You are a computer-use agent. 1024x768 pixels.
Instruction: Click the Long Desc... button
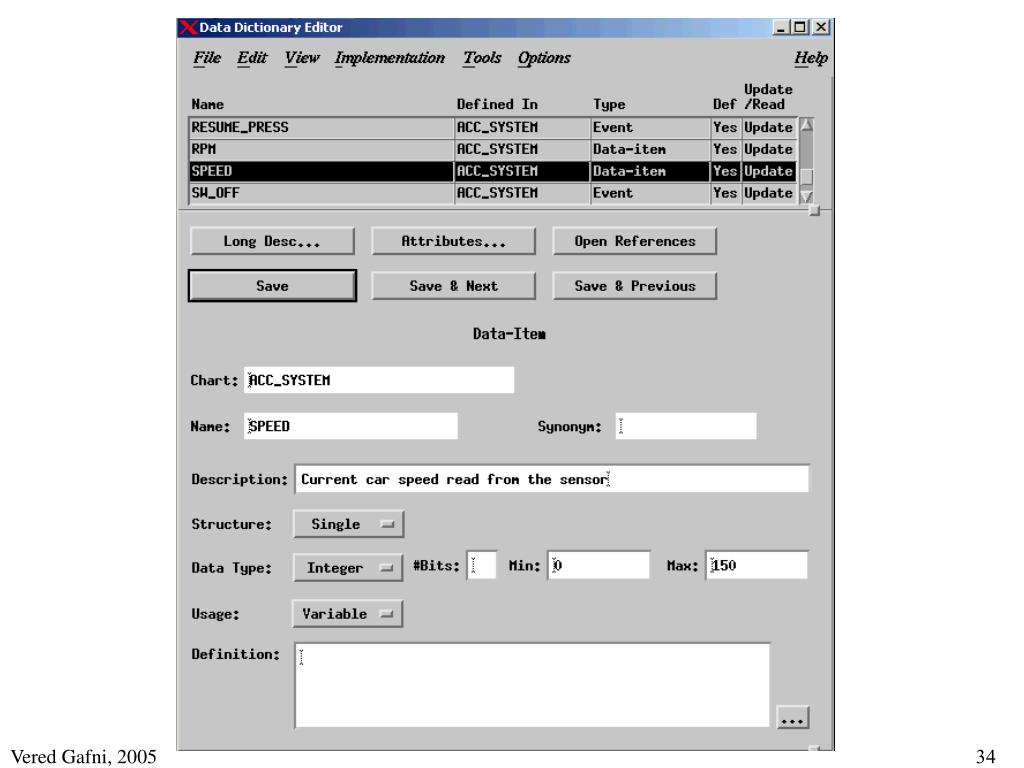point(272,241)
